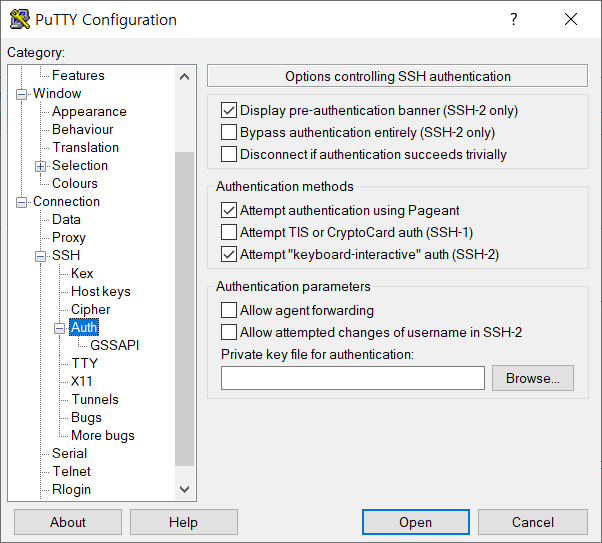The height and width of the screenshot is (543, 602).
Task: Open the Kex category
Action: coord(82,273)
